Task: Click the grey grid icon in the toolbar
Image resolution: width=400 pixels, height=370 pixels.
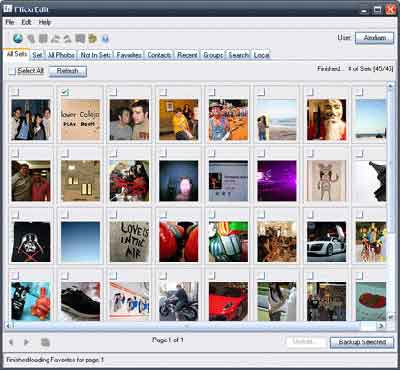Action: [43, 39]
